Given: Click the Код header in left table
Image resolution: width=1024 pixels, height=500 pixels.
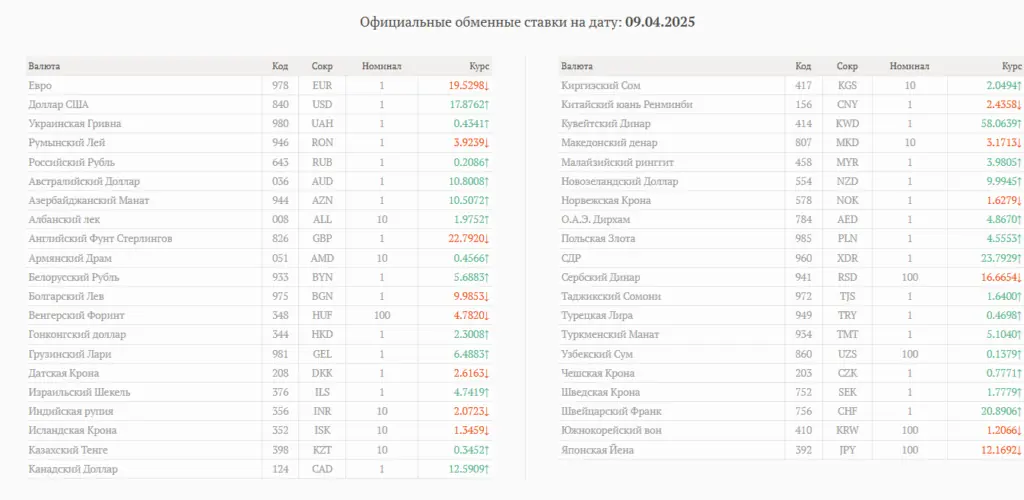Looking at the screenshot, I should 280,66.
